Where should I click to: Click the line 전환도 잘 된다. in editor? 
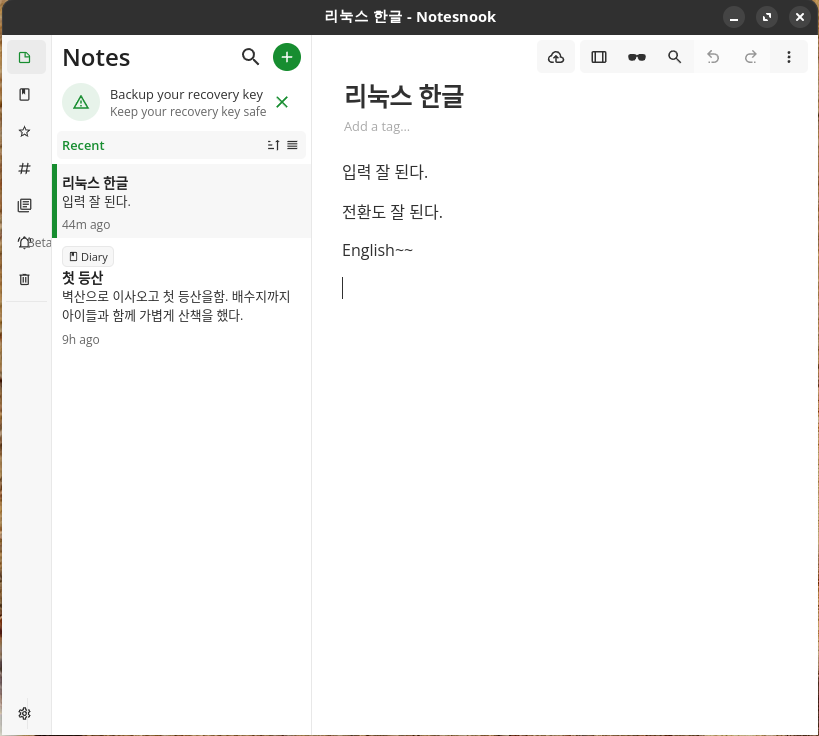tap(392, 212)
